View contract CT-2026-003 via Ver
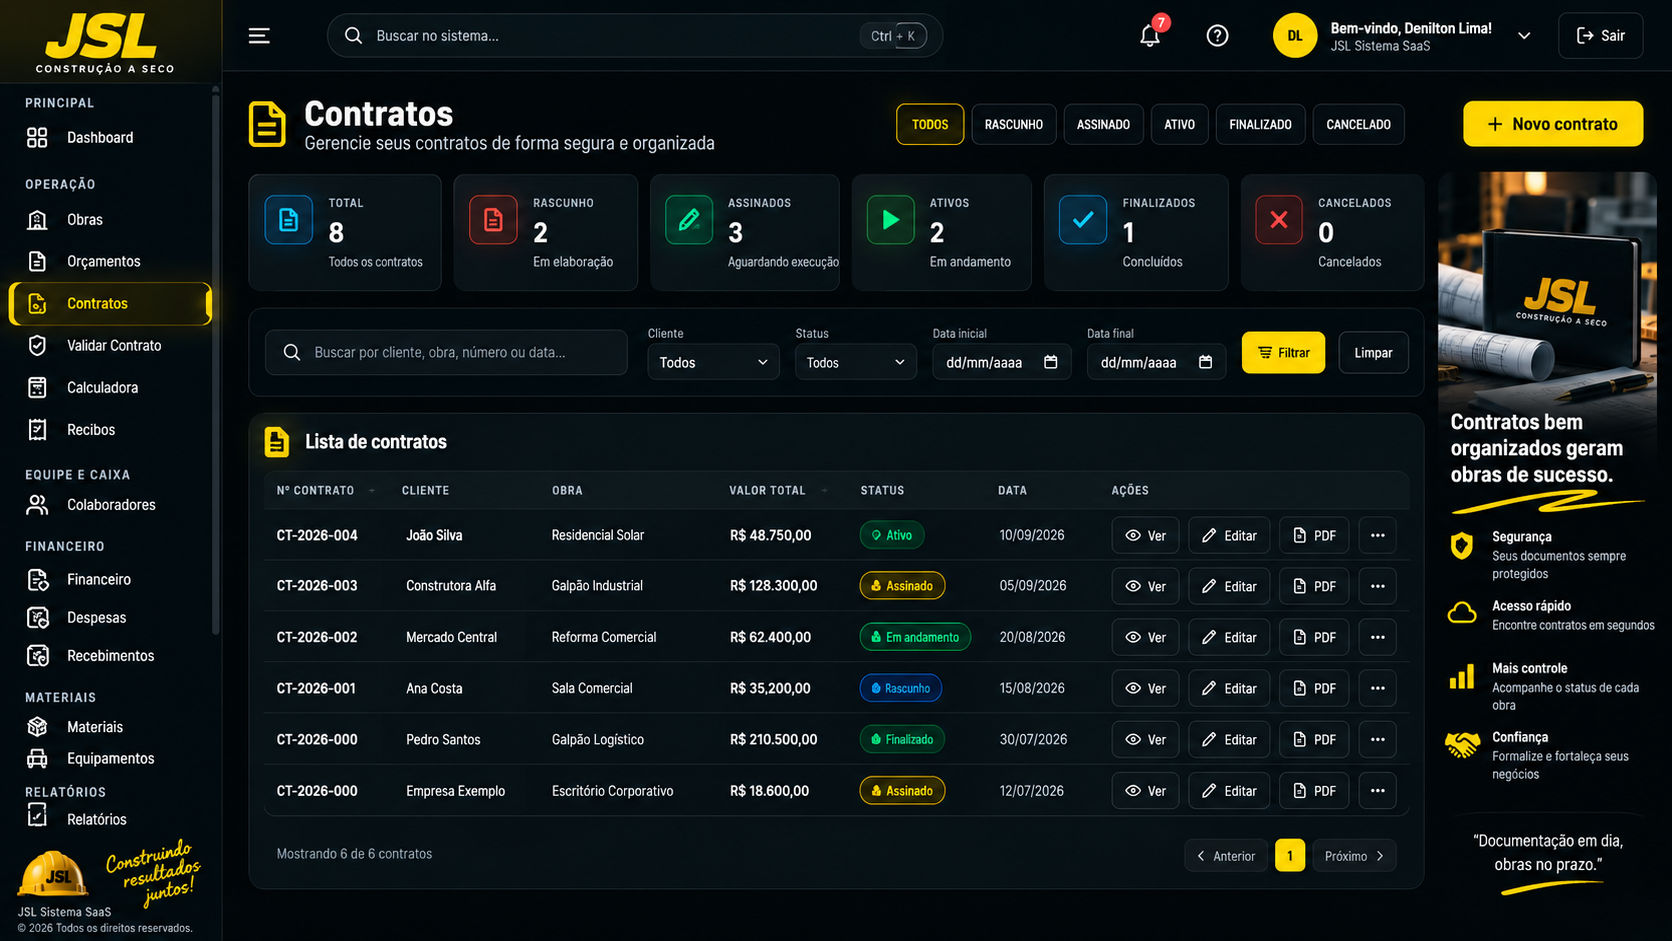 pyautogui.click(x=1146, y=586)
